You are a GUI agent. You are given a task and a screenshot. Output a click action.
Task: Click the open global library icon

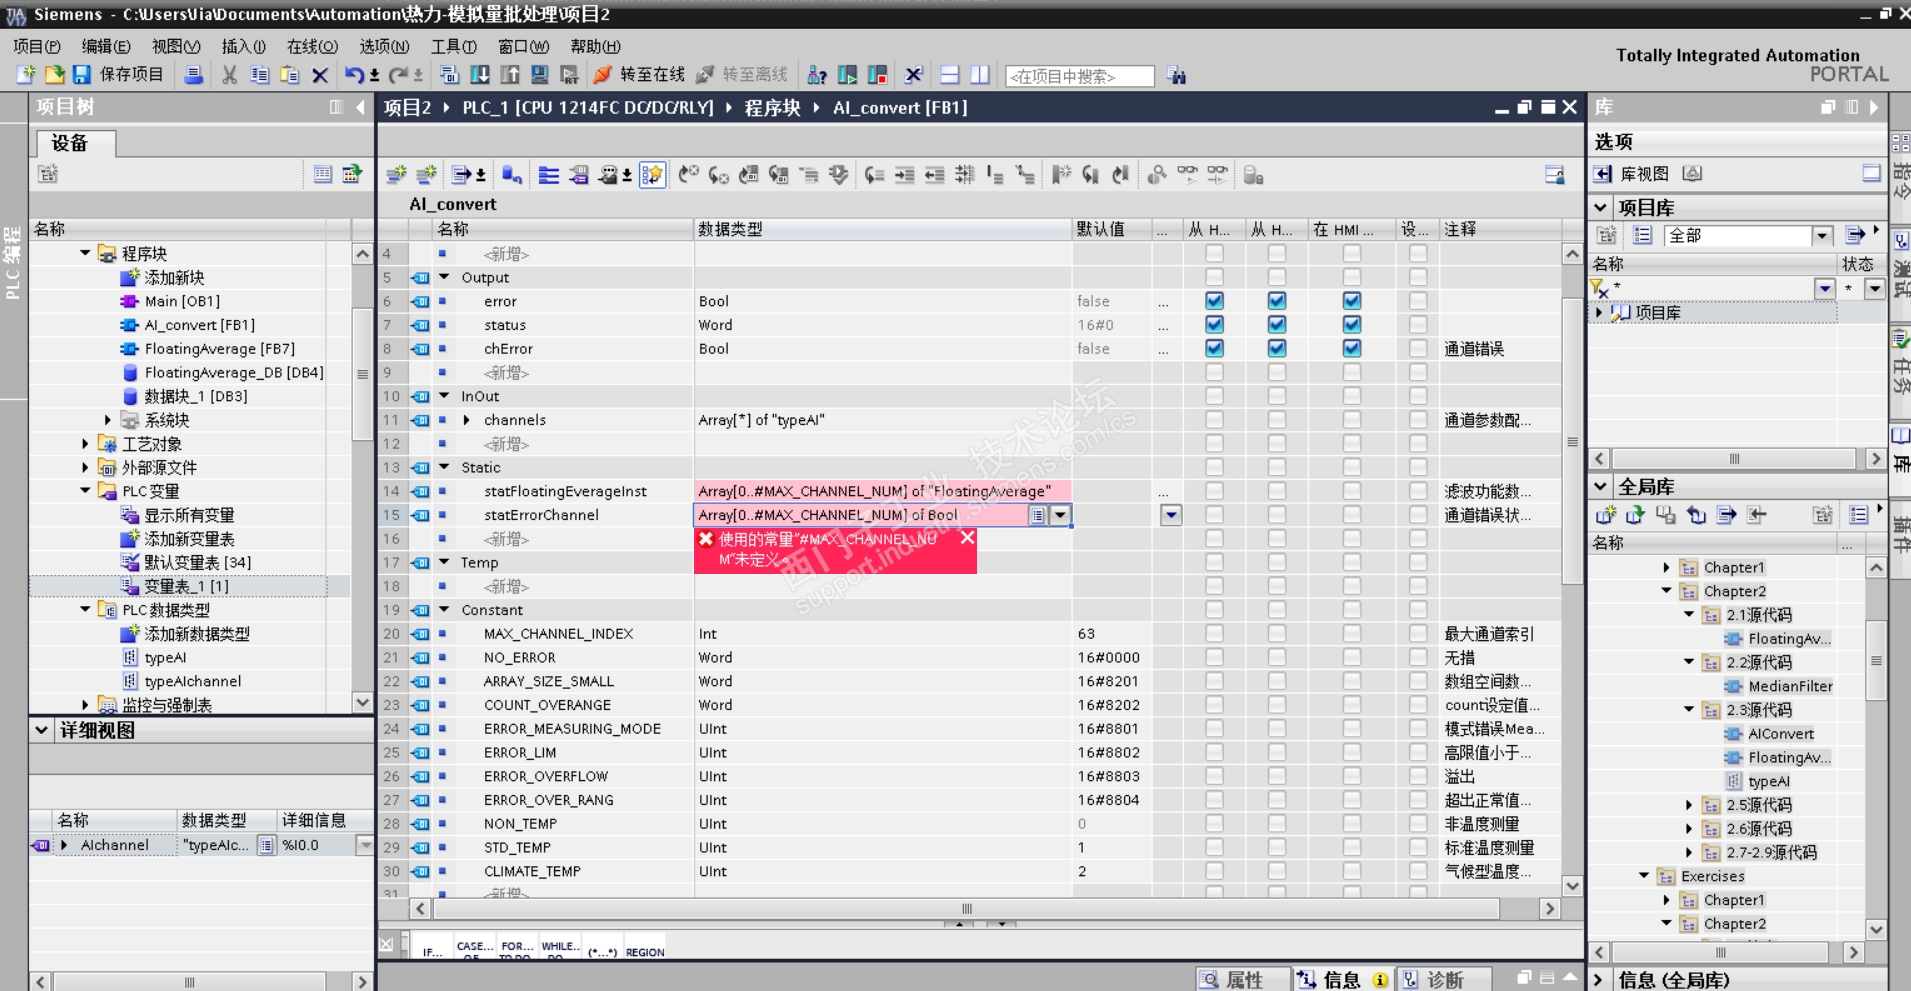click(1636, 515)
